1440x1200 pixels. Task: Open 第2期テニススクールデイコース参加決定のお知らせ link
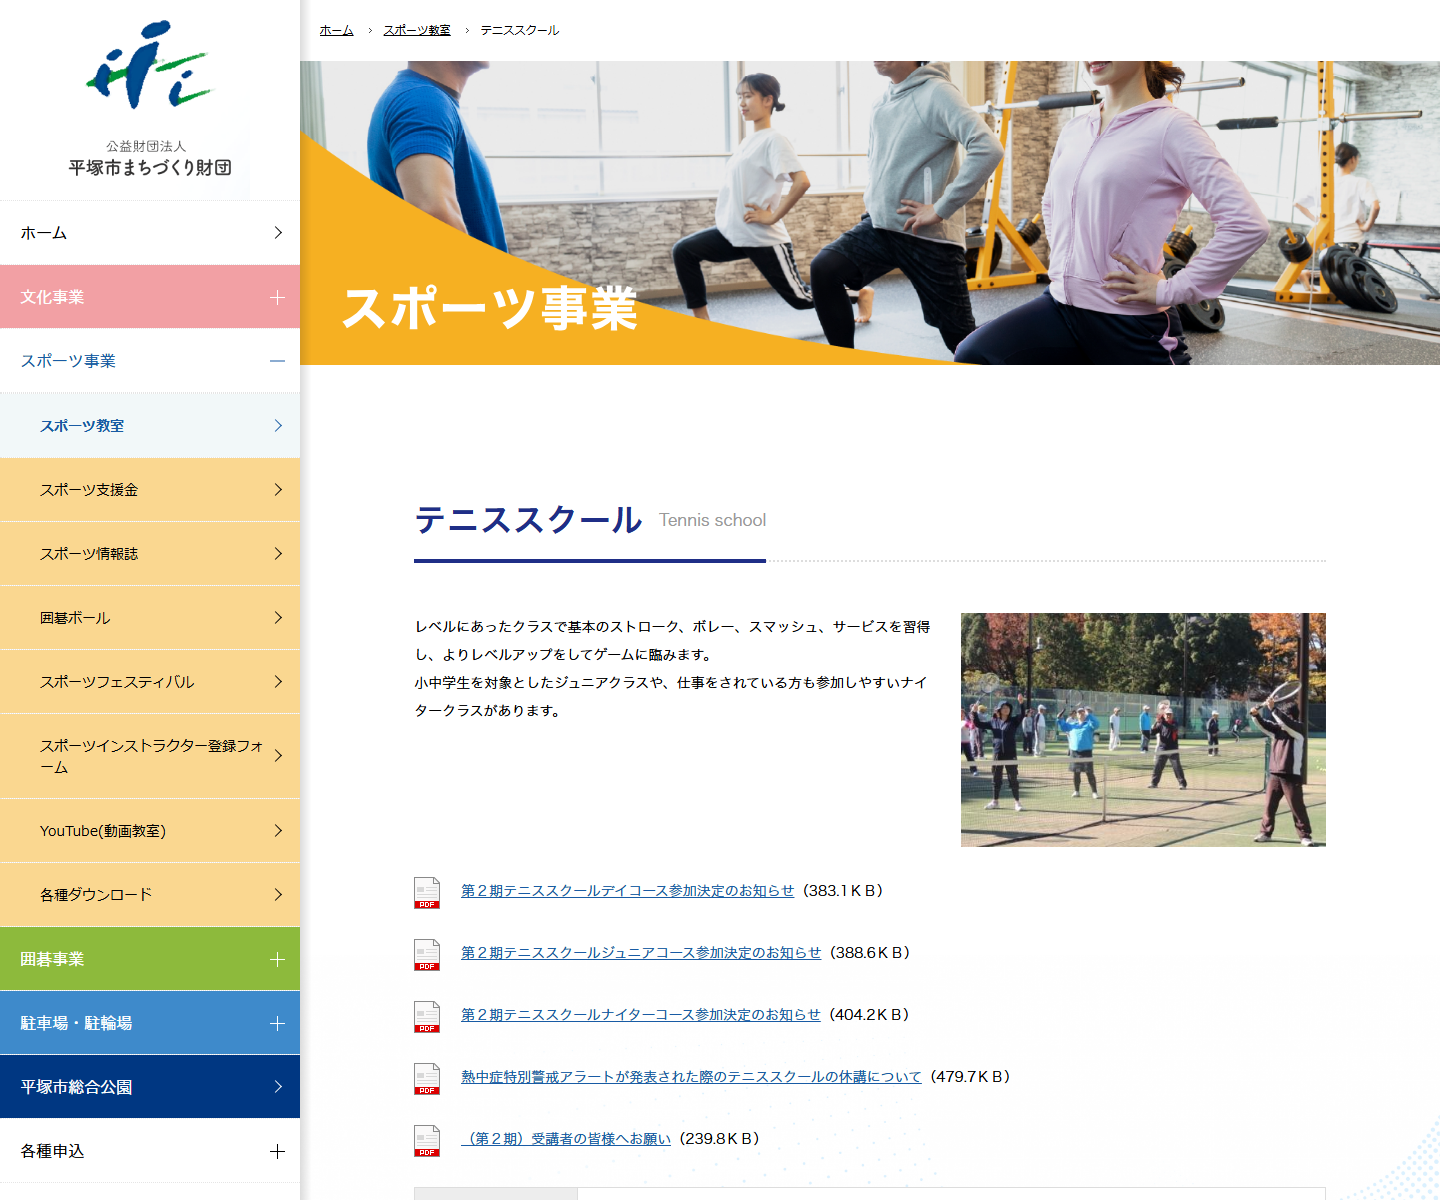pyautogui.click(x=627, y=890)
